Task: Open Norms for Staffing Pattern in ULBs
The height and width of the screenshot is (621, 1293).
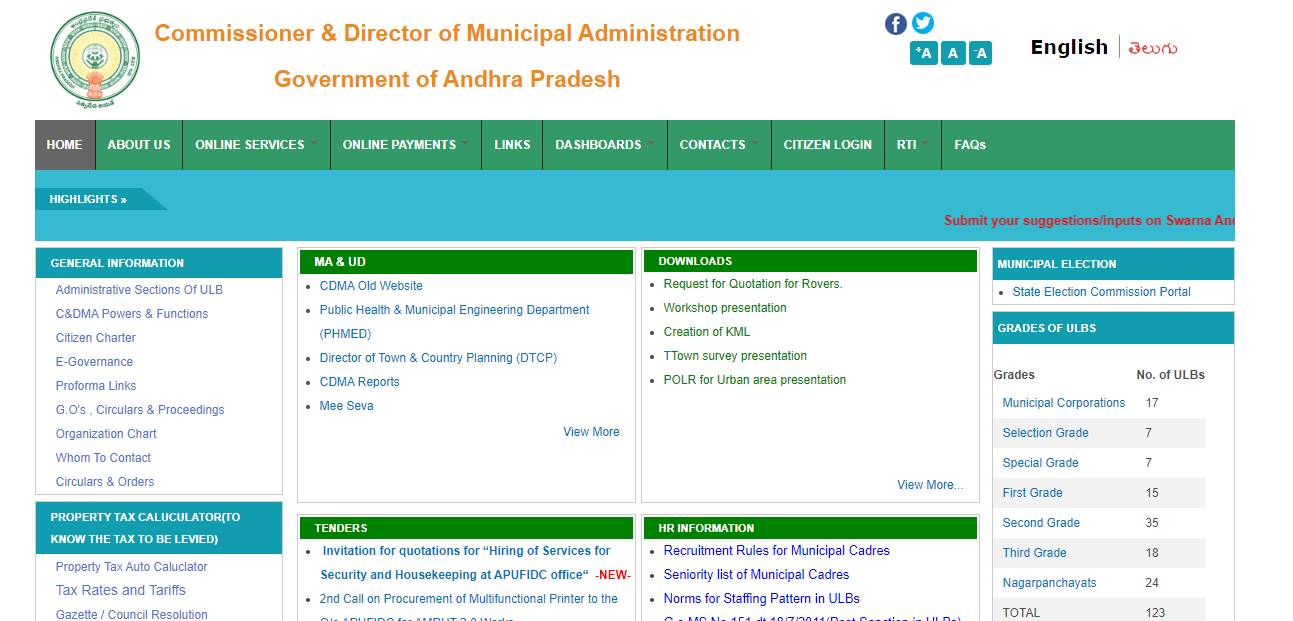Action: pos(761,599)
